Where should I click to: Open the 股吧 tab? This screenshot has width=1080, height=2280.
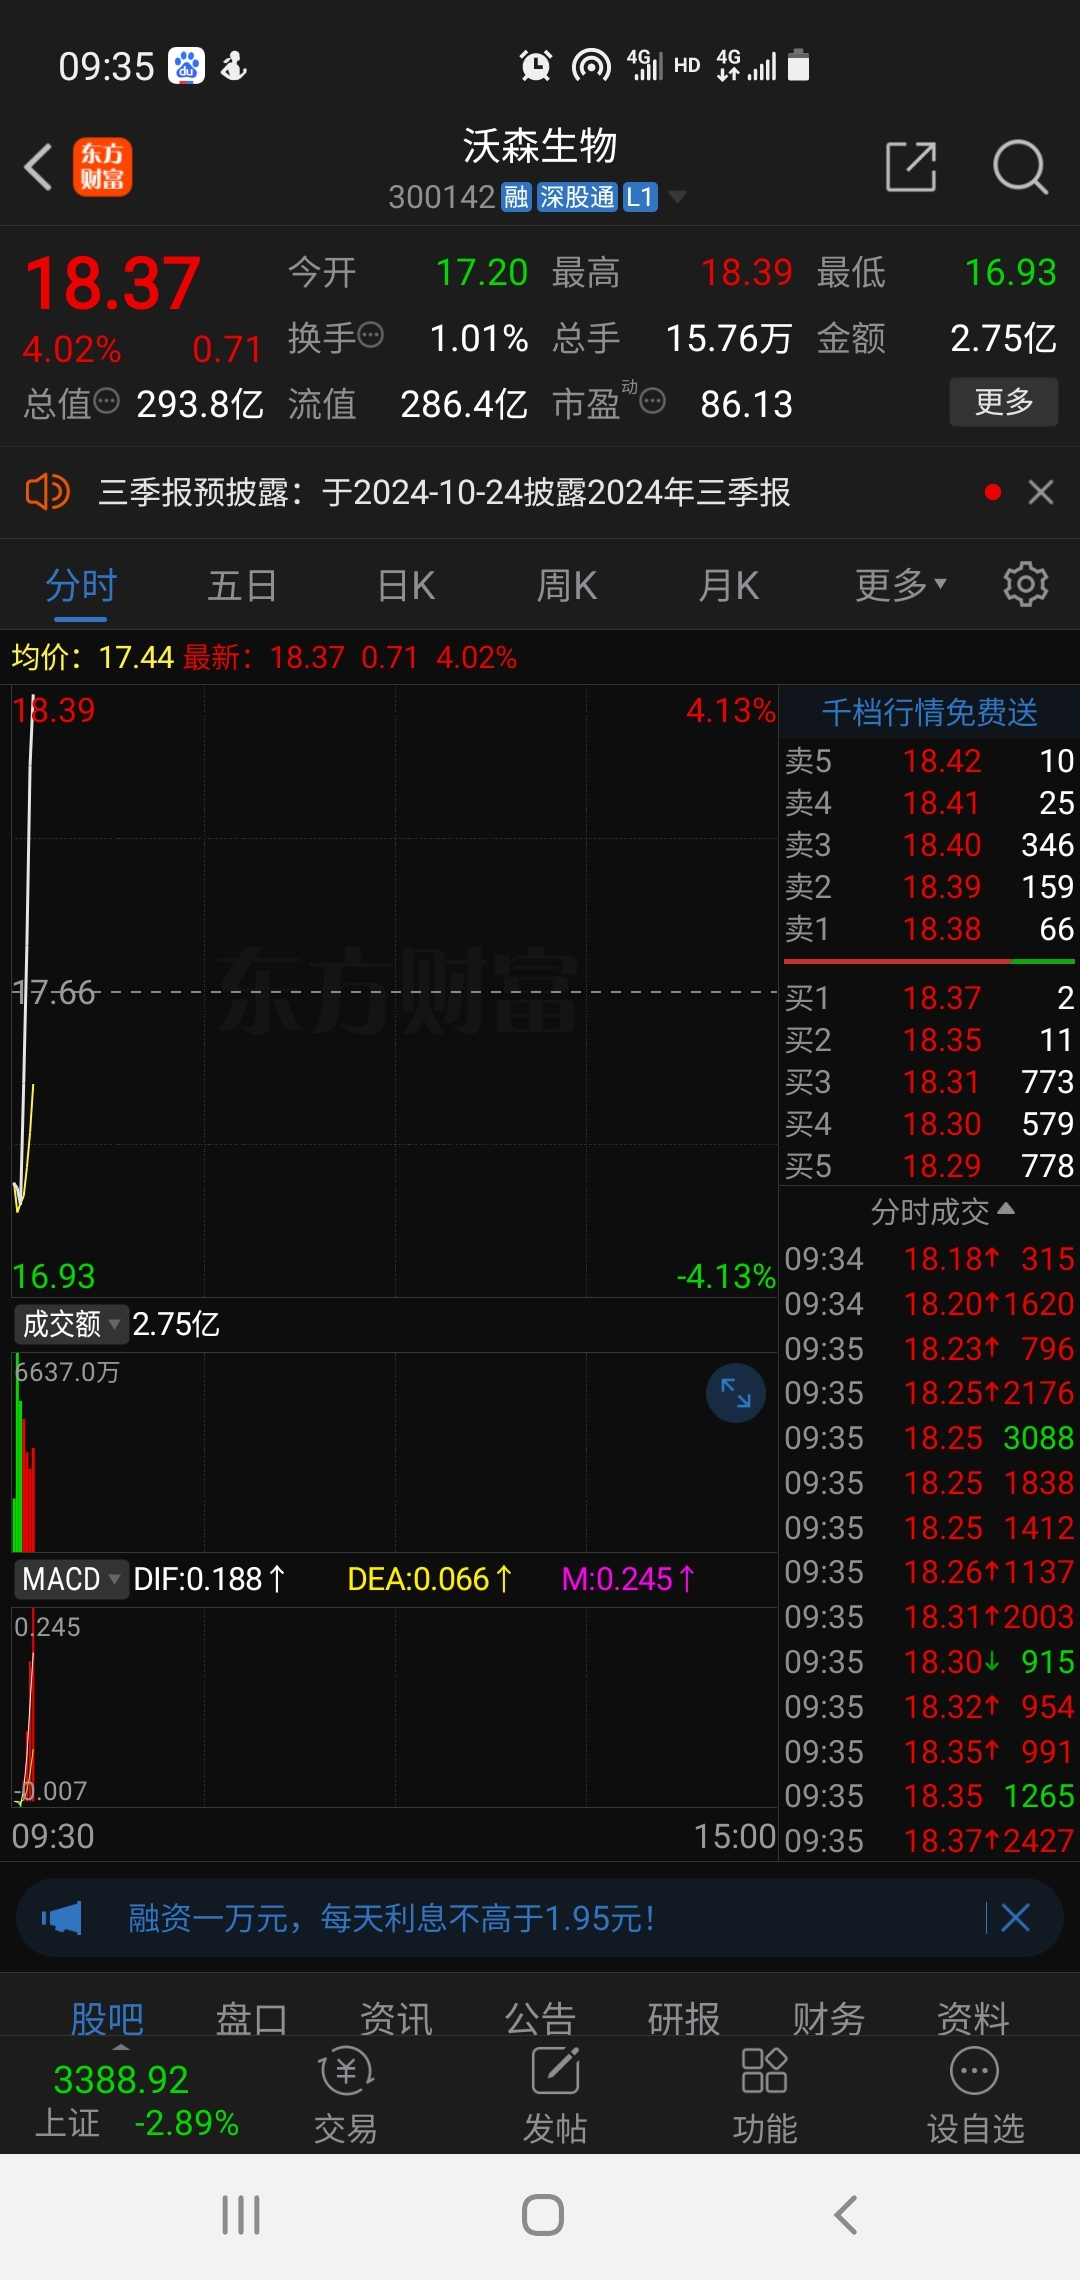[x=107, y=2018]
